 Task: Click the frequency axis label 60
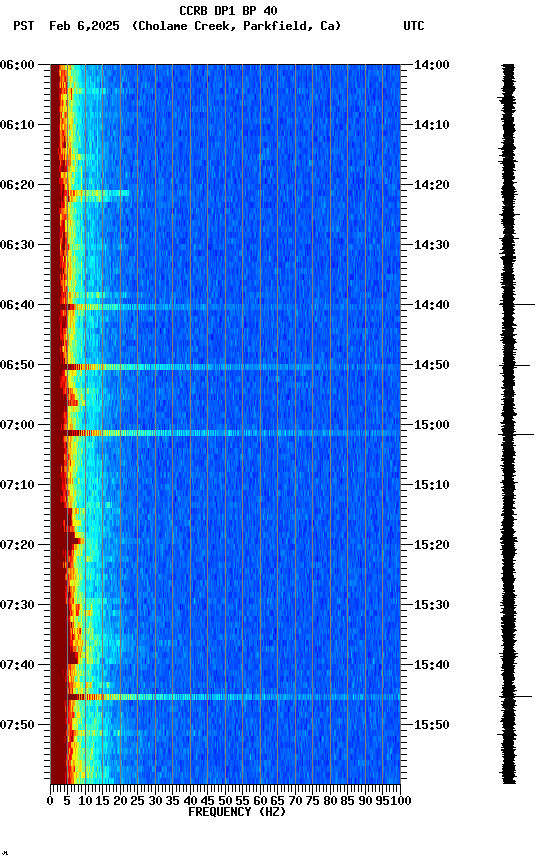(260, 801)
